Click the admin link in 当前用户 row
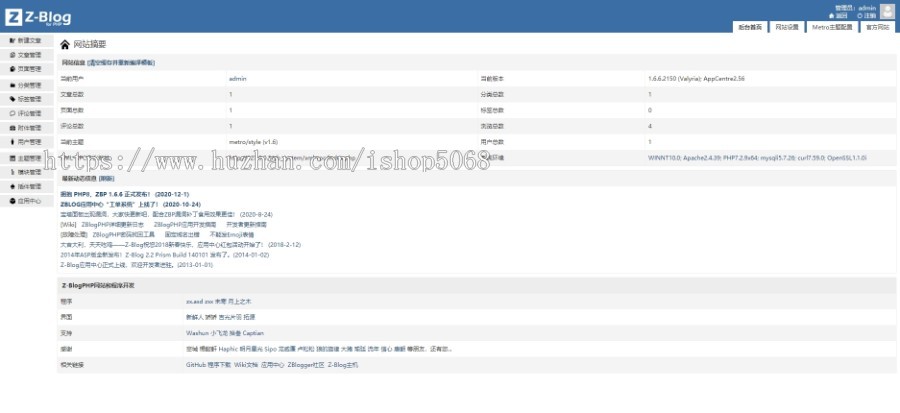900x413 pixels. [x=238, y=79]
